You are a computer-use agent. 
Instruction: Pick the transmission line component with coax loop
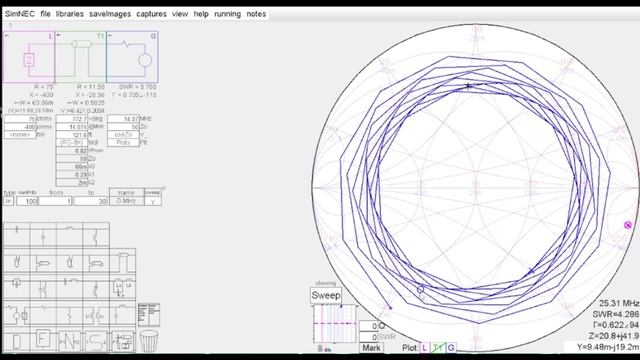[122, 261]
